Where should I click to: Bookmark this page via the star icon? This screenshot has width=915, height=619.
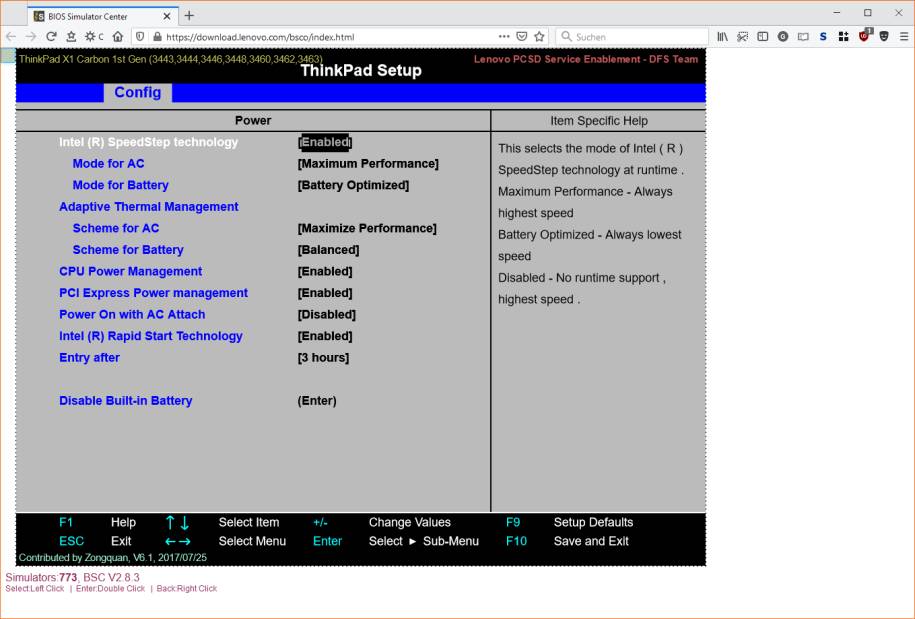[x=72, y=36]
